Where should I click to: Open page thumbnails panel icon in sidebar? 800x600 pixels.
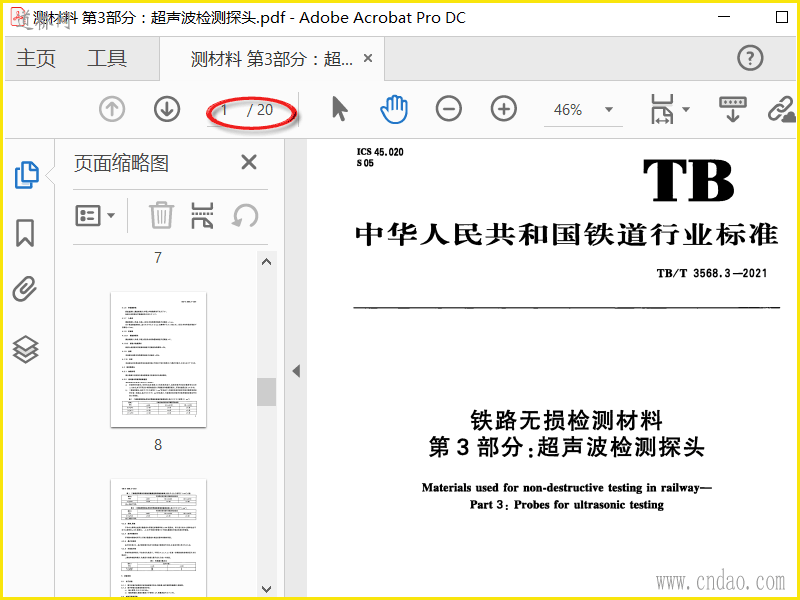26,175
